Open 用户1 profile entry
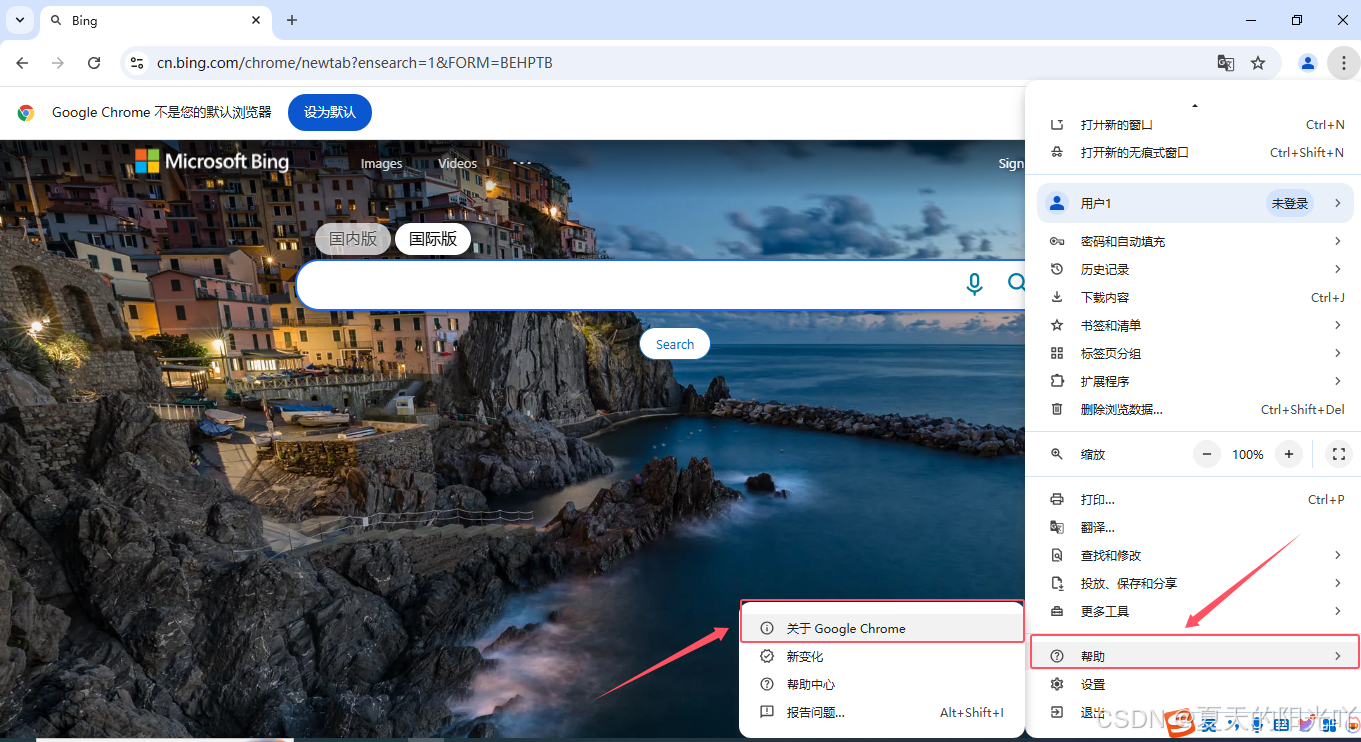 coord(1193,203)
